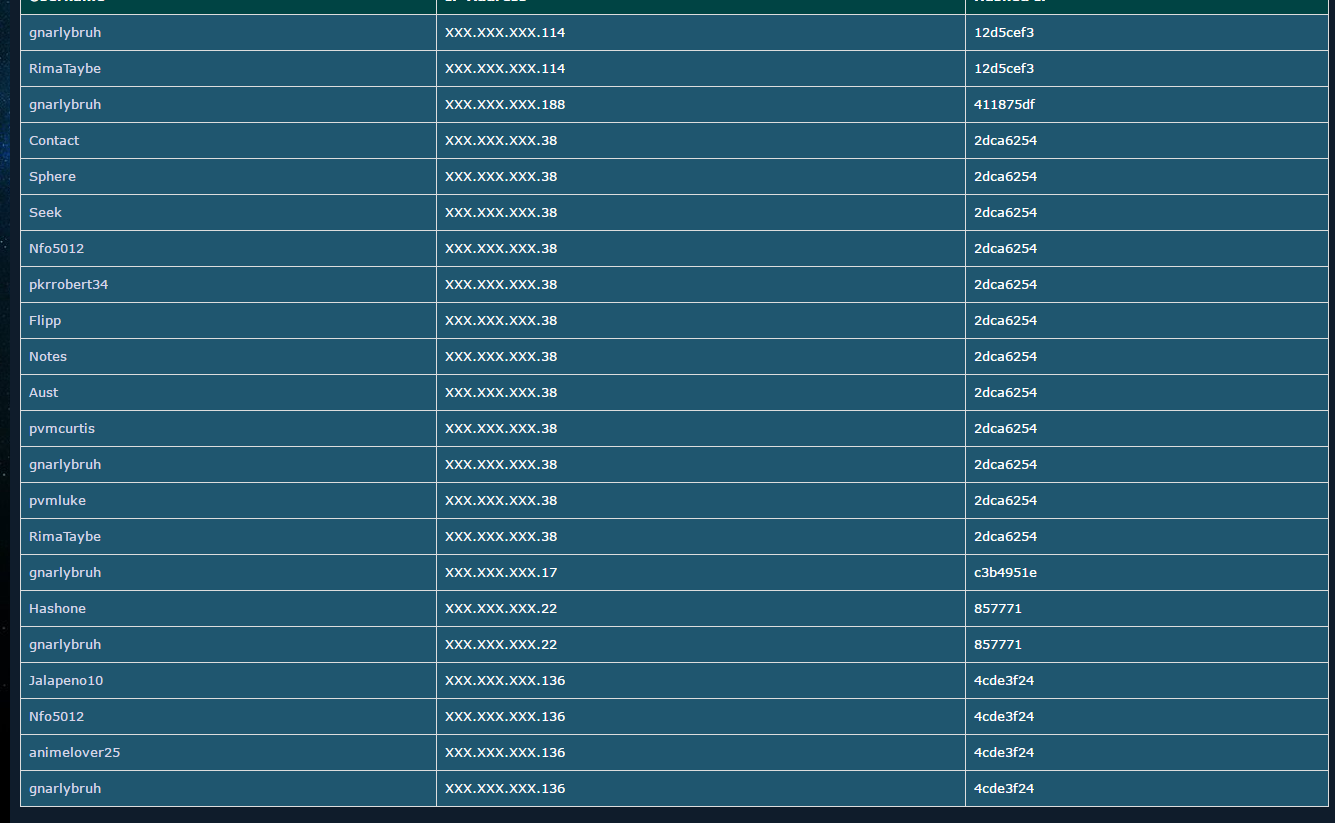Click the hashed IP in the Jalapeno10 row

pyautogui.click(x=1004, y=681)
